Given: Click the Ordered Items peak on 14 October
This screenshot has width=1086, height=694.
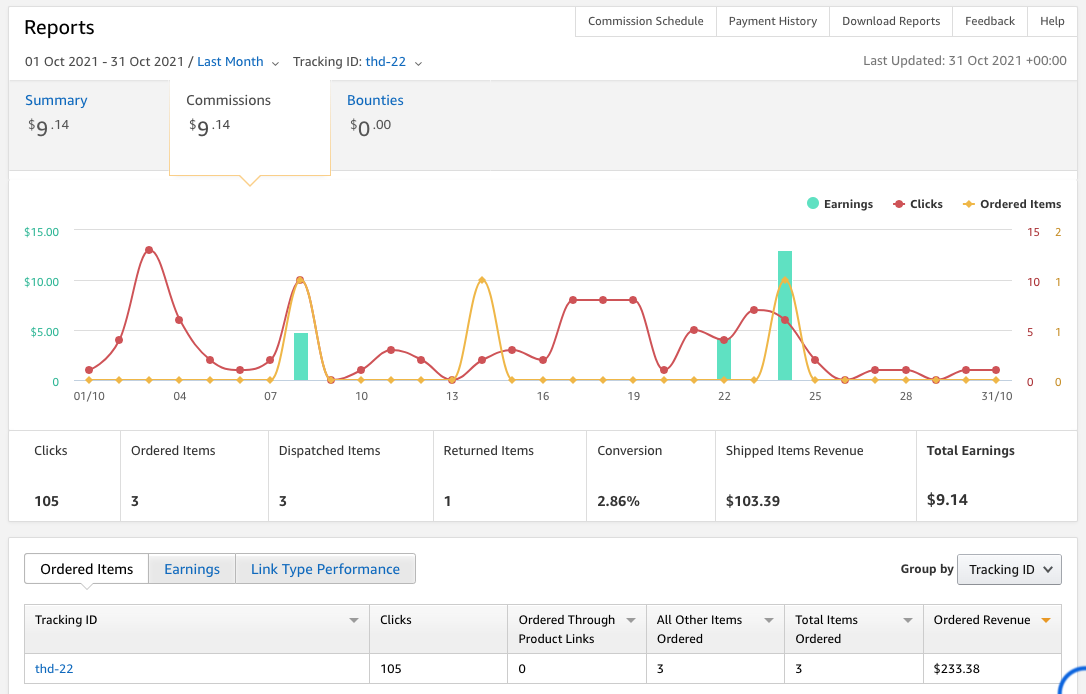Looking at the screenshot, I should [482, 281].
